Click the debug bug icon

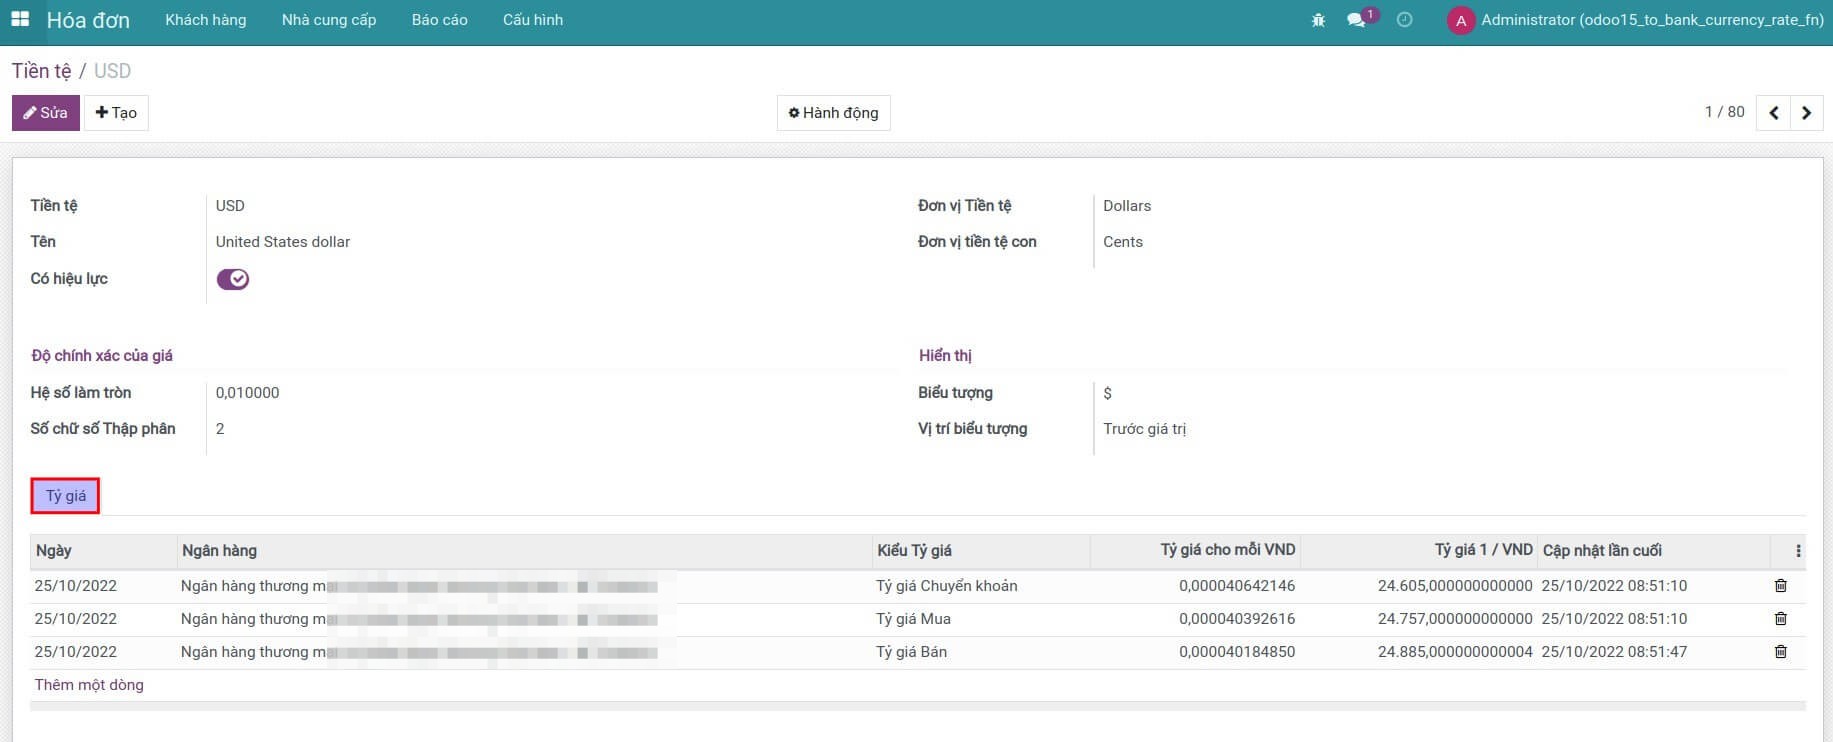pos(1318,20)
